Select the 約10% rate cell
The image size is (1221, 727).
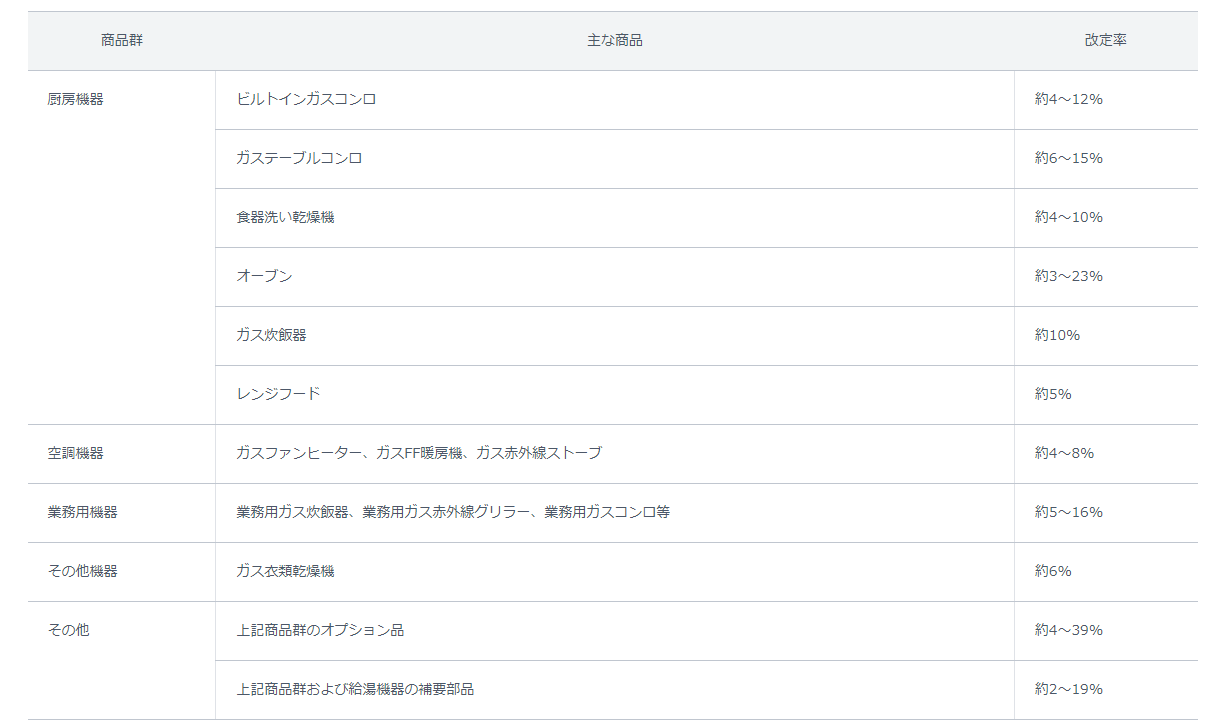click(x=1057, y=335)
